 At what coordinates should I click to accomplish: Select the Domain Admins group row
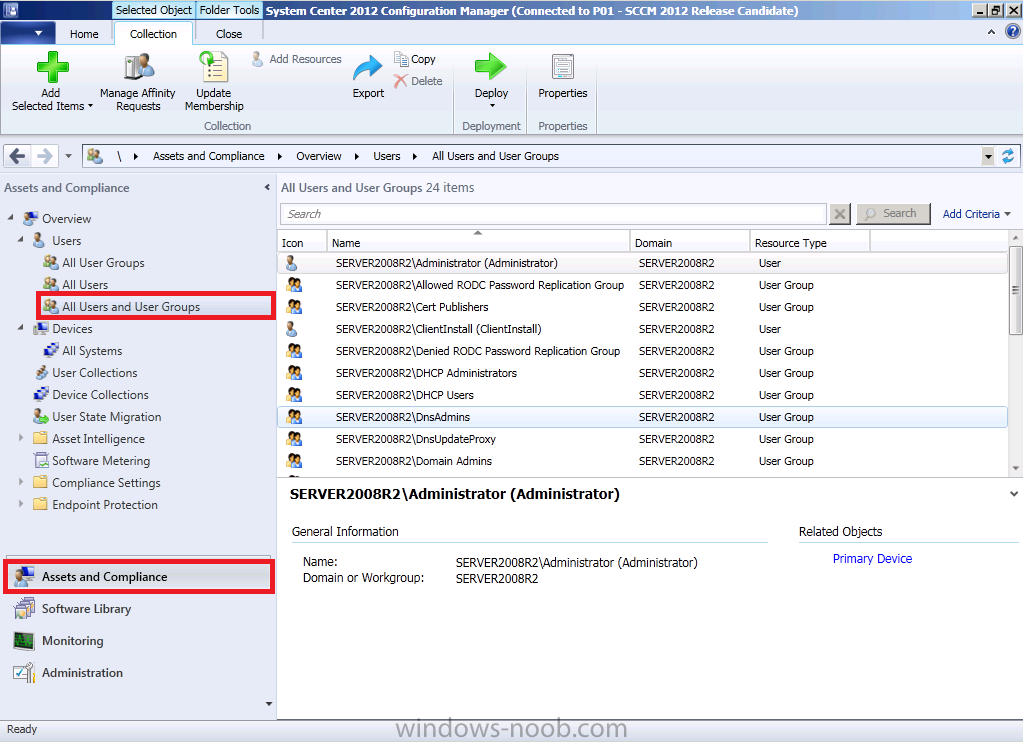(x=643, y=461)
